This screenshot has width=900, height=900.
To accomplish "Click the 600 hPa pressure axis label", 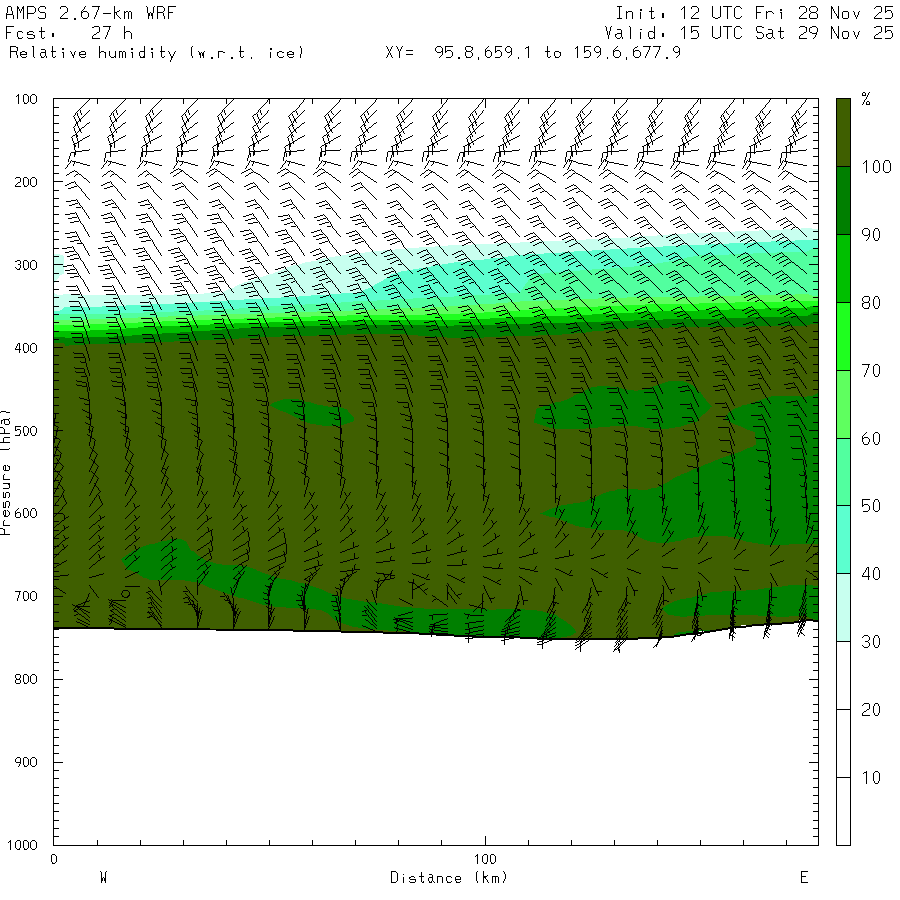I will click(x=26, y=514).
